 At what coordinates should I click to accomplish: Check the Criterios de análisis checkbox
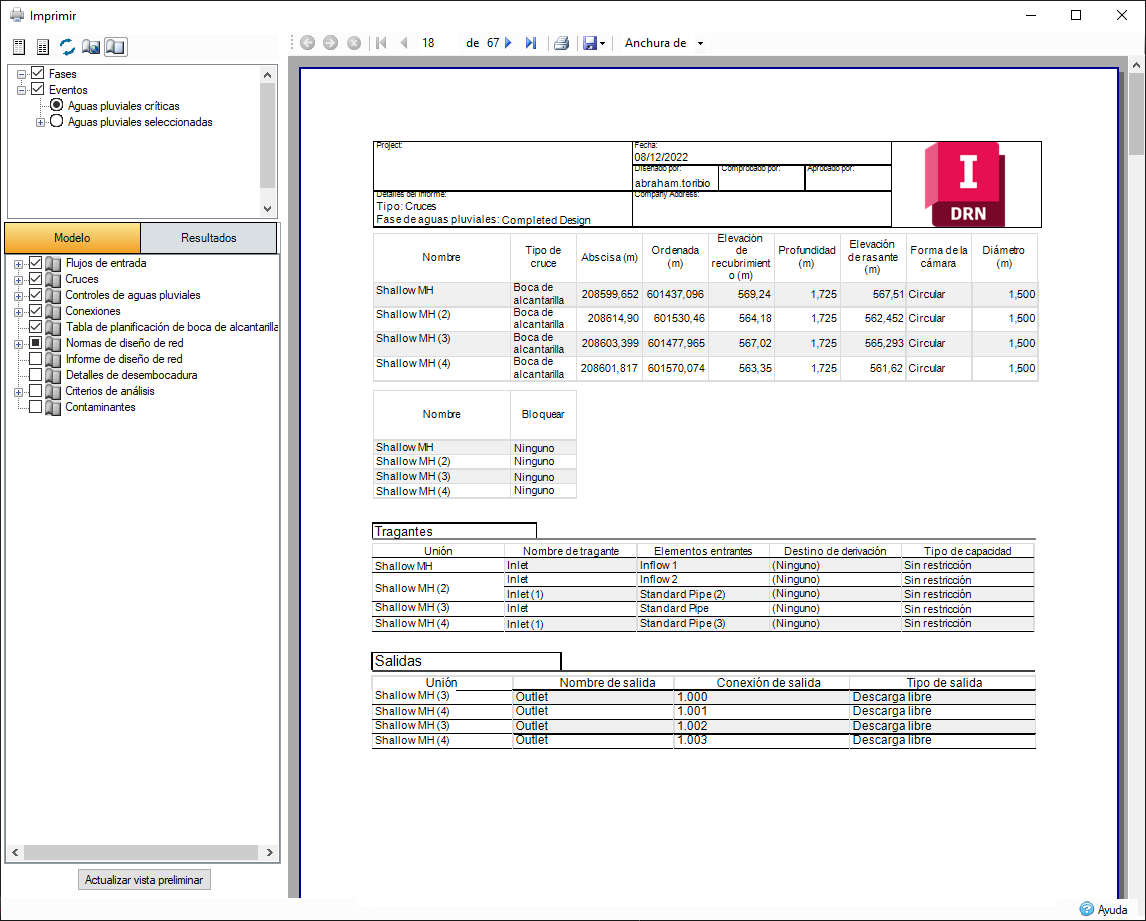[x=35, y=391]
